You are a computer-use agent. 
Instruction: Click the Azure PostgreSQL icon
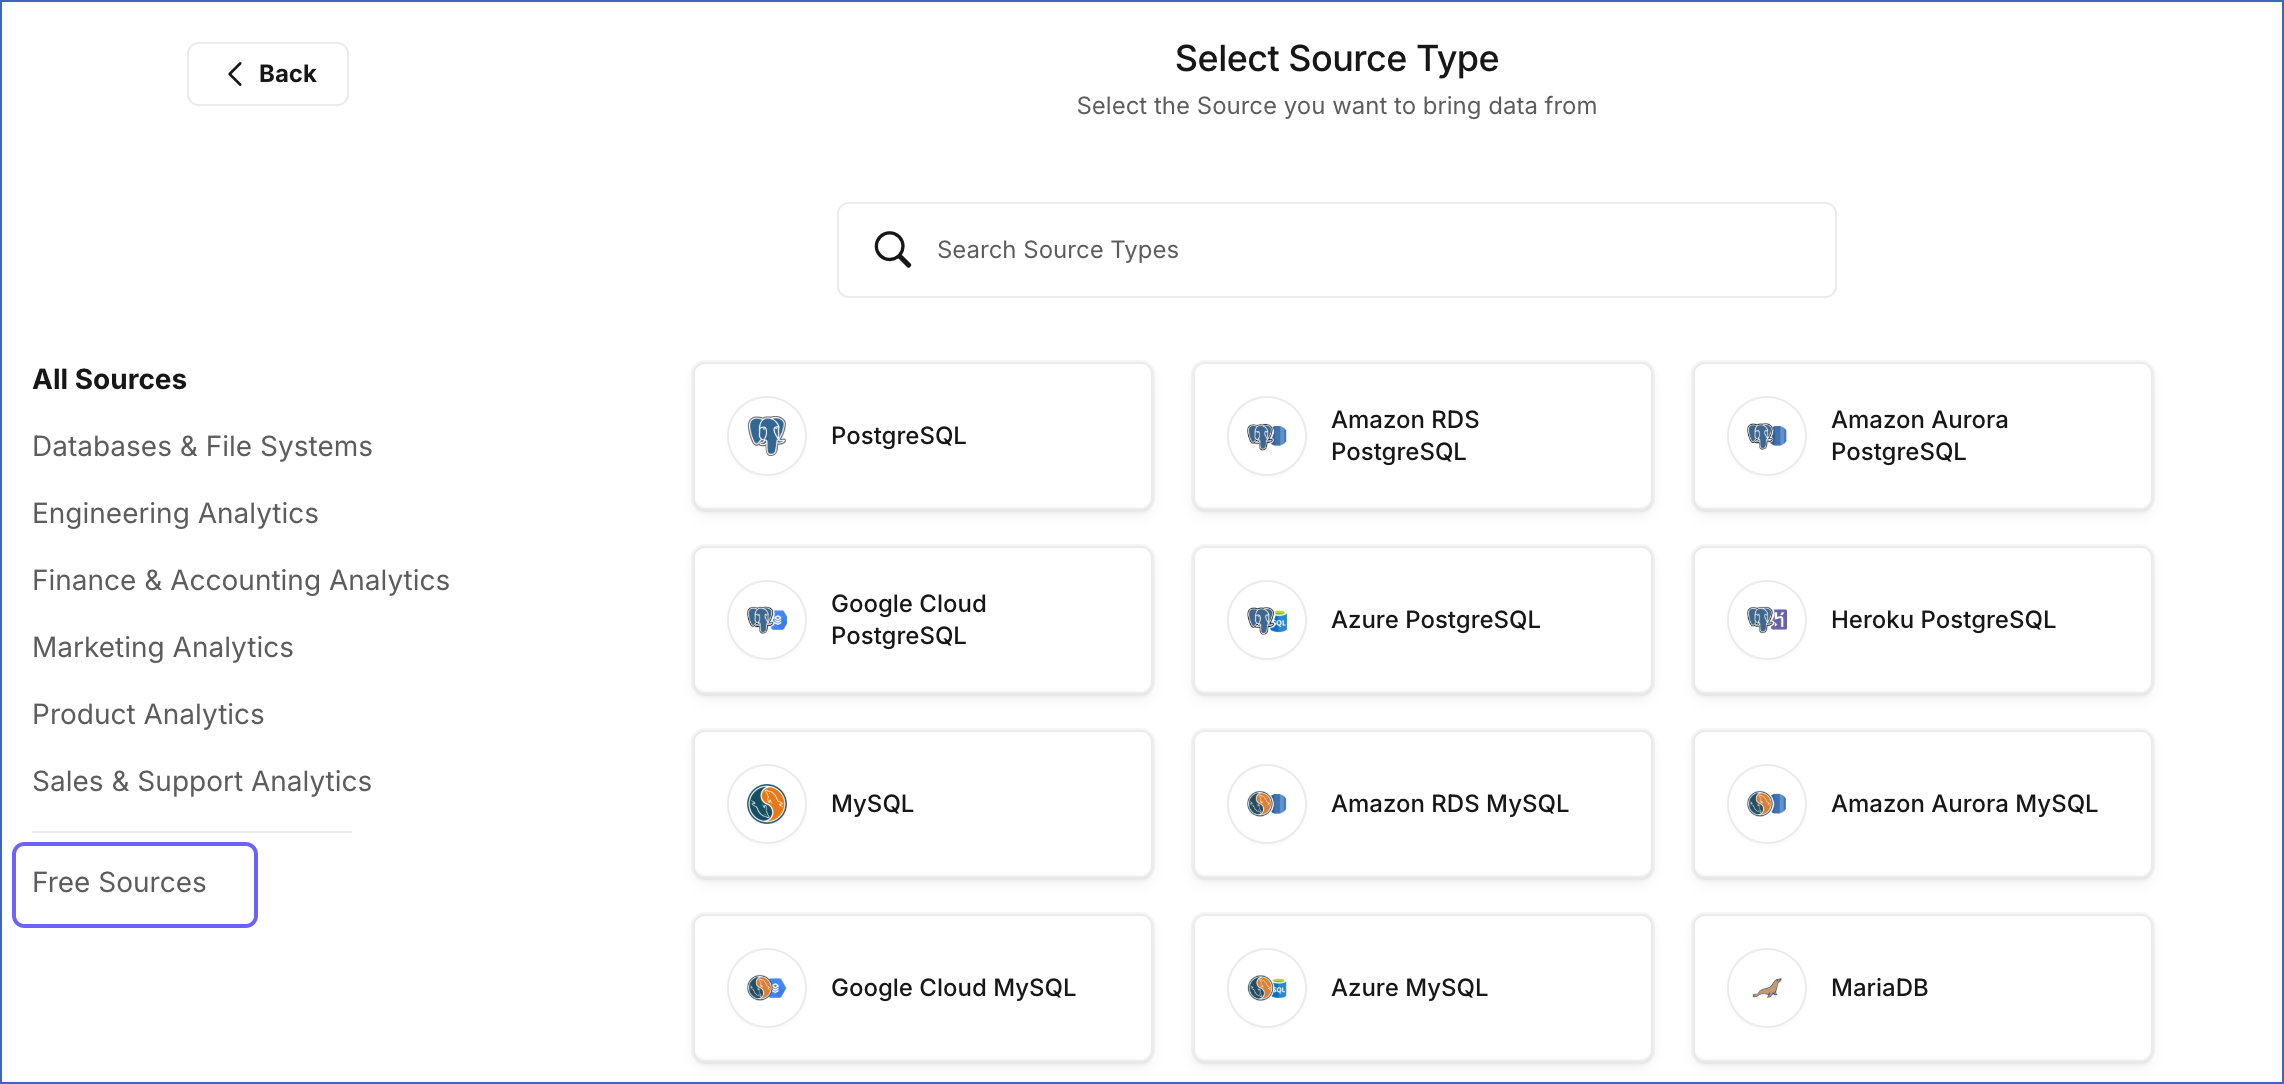1267,620
